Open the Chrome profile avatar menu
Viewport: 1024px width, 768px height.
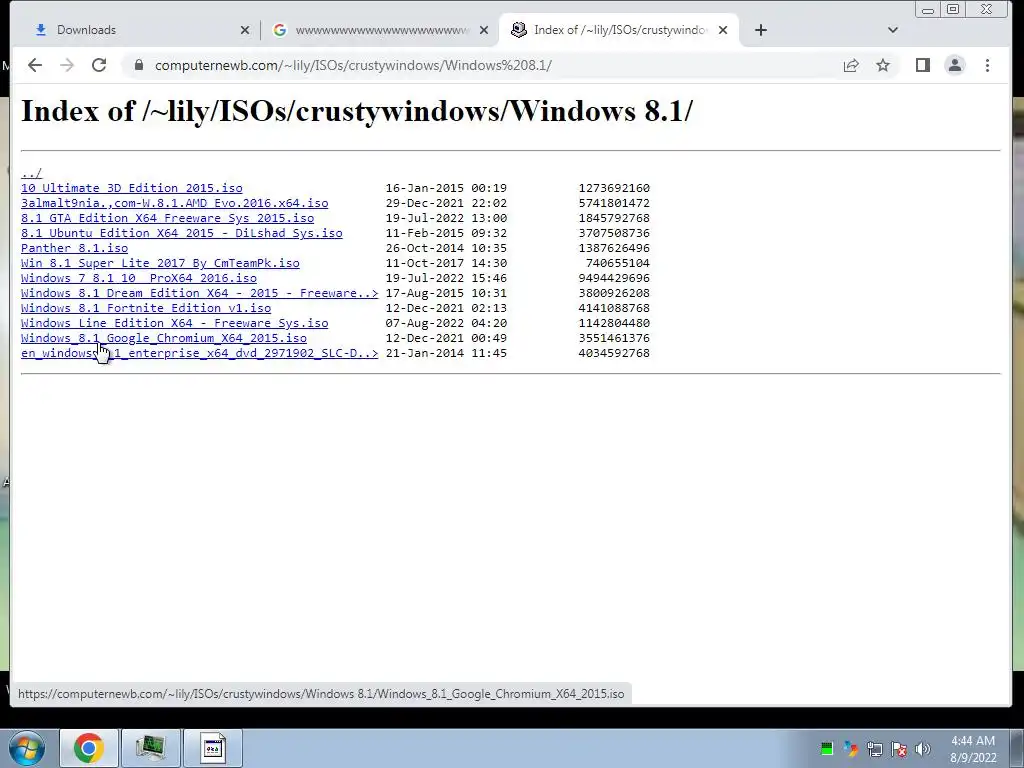pos(955,65)
